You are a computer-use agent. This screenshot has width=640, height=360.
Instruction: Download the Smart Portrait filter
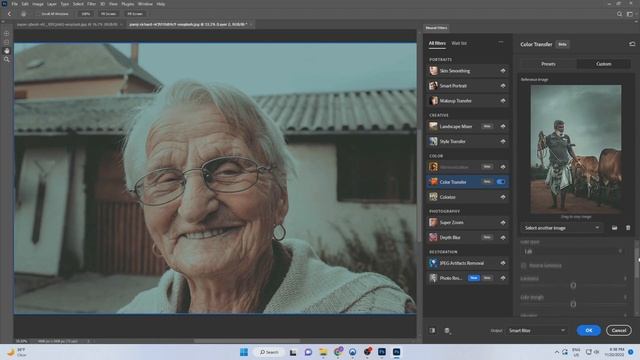tap(503, 86)
